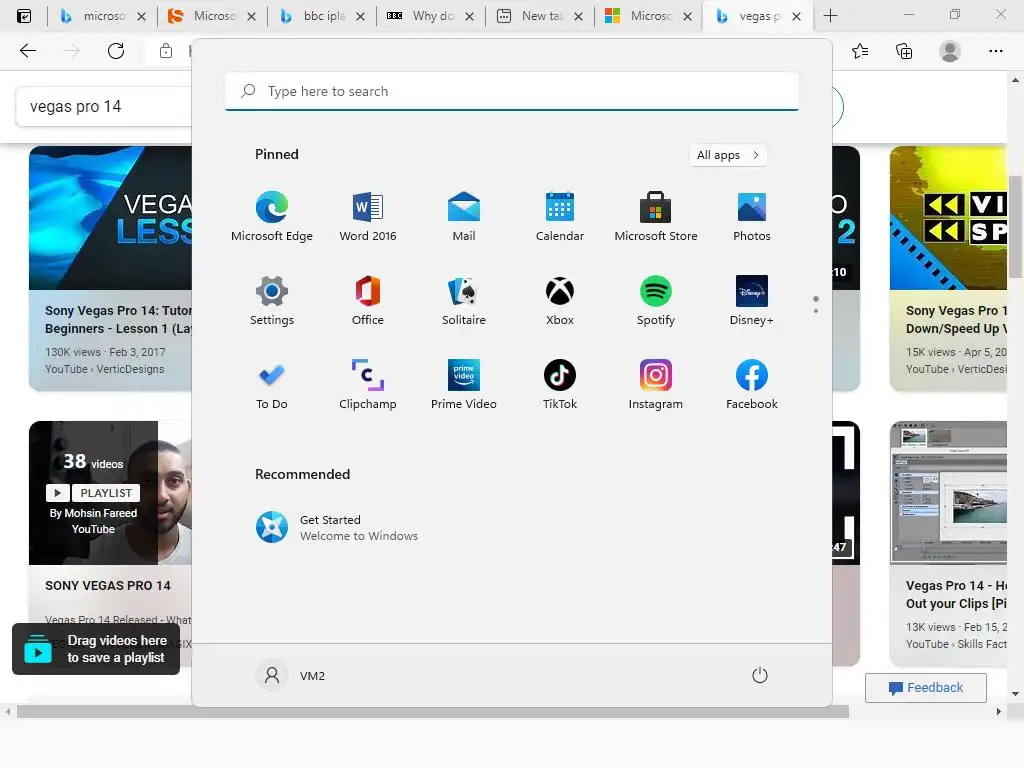The width and height of the screenshot is (1024, 768).
Task: Open Edge Collections icon
Action: coord(904,51)
